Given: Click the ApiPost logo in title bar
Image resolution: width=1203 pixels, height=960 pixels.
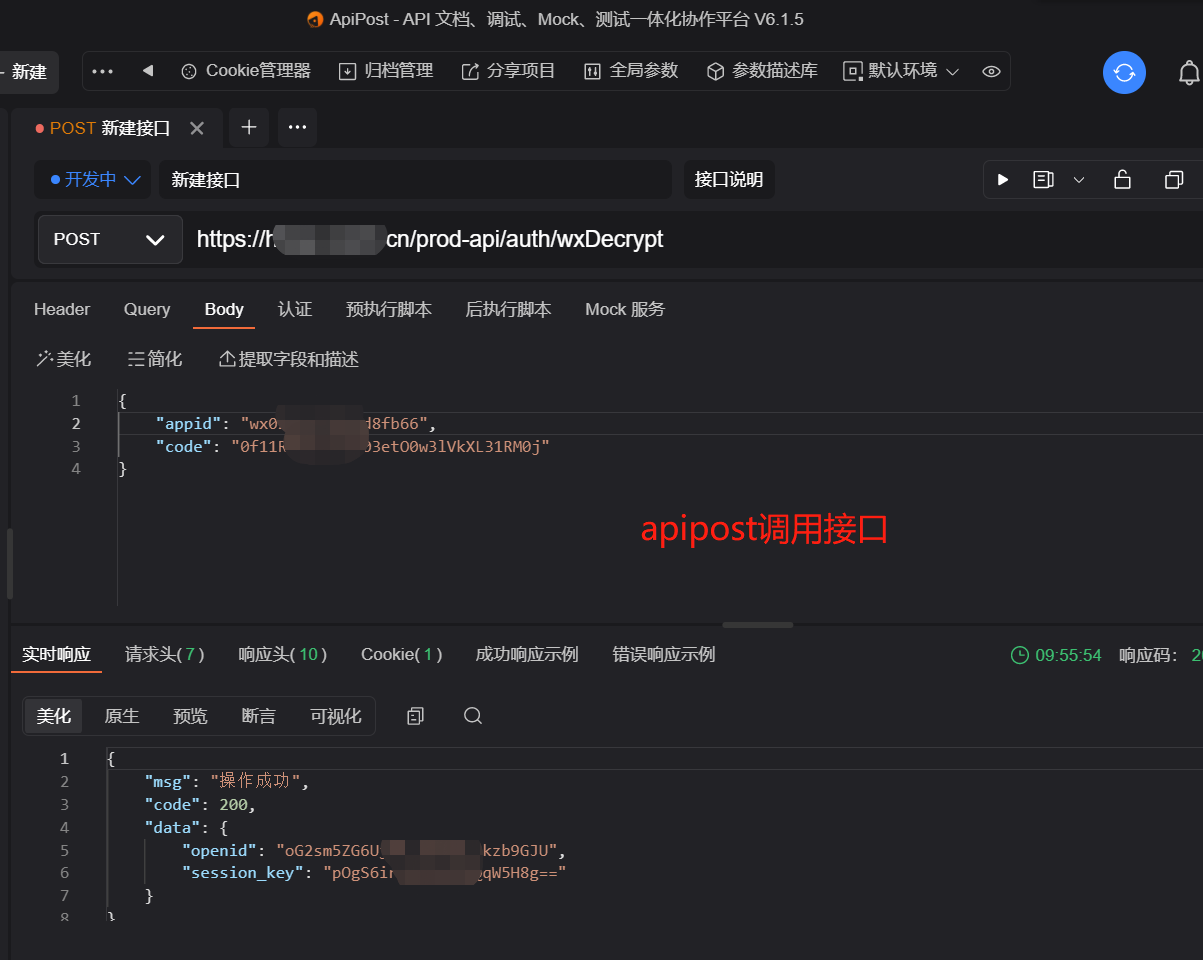Looking at the screenshot, I should click(x=315, y=19).
